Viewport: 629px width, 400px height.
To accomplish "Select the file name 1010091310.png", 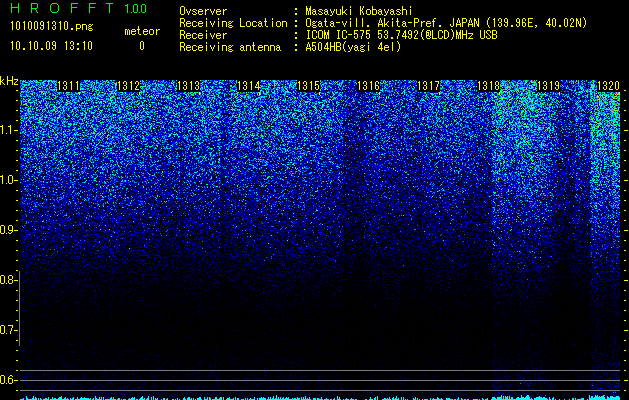I will [52, 27].
